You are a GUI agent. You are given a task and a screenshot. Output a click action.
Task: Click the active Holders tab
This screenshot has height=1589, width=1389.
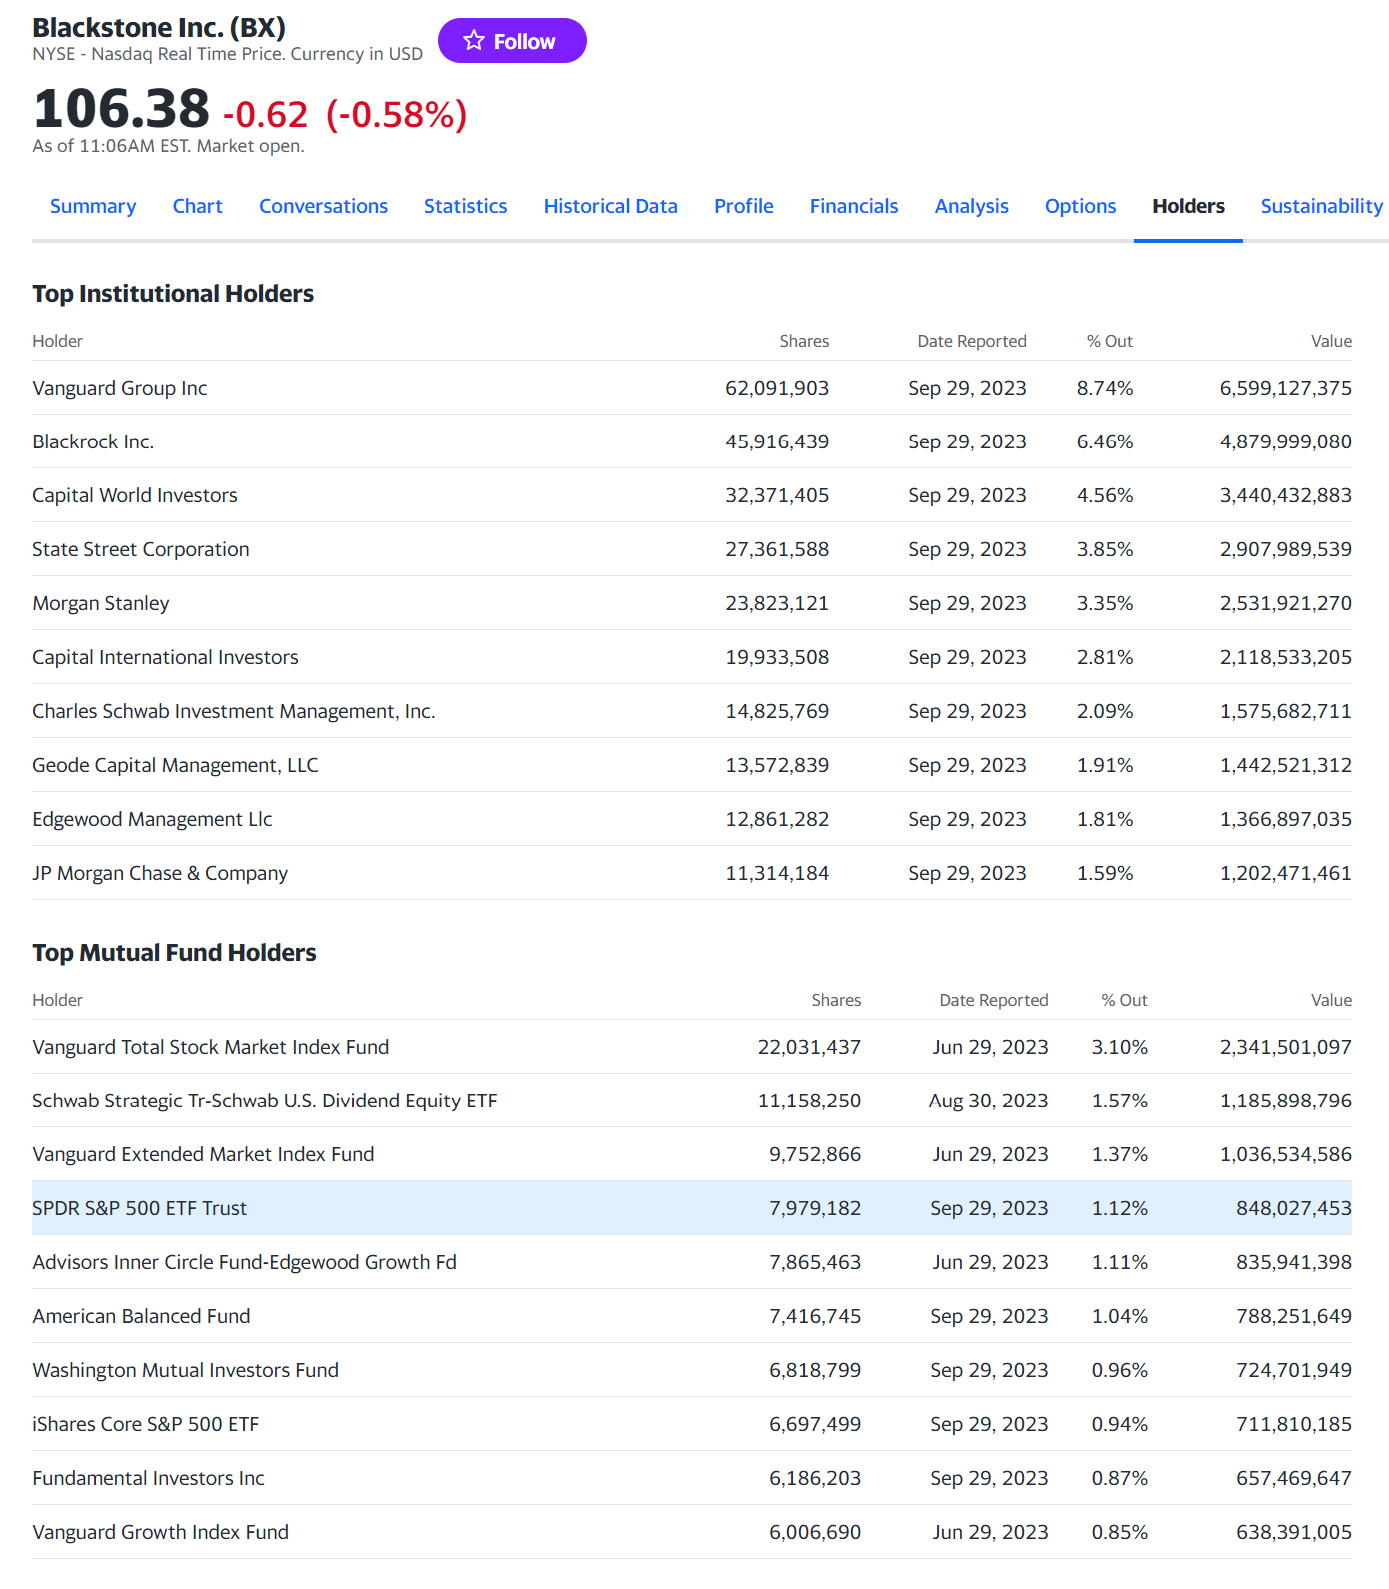click(x=1188, y=206)
